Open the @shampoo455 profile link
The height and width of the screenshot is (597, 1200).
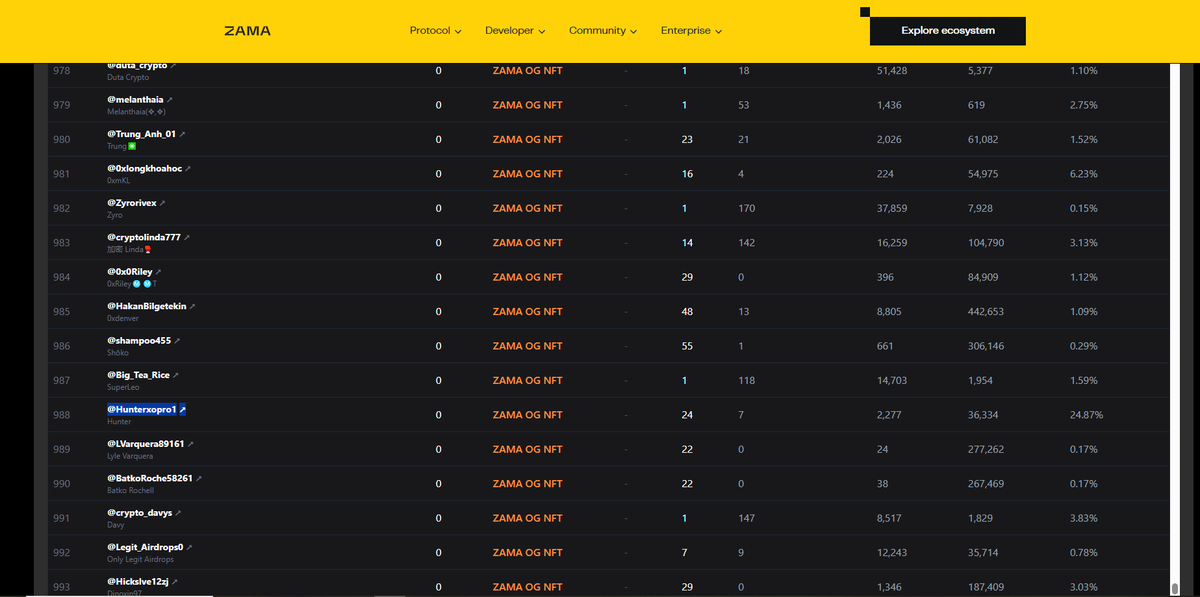[x=139, y=341]
